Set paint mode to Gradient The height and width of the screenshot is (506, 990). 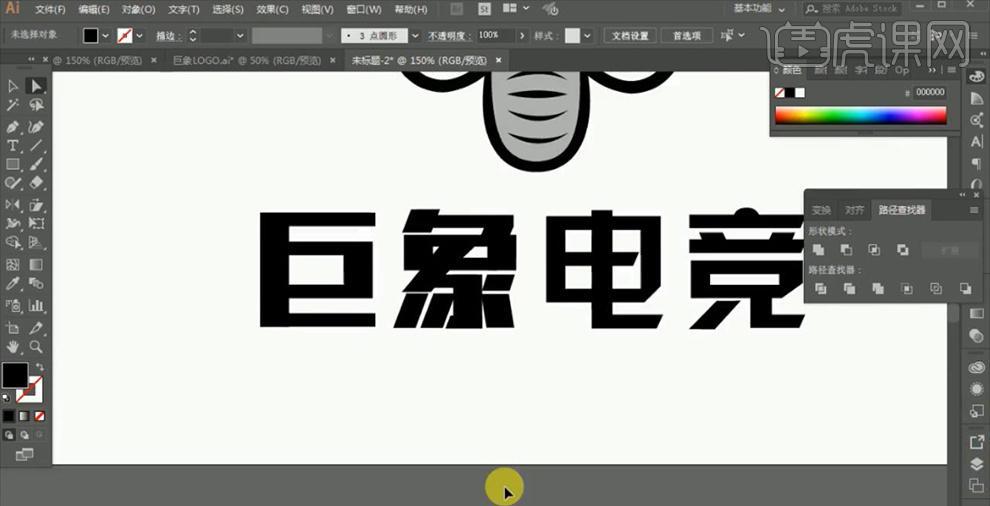(24, 416)
